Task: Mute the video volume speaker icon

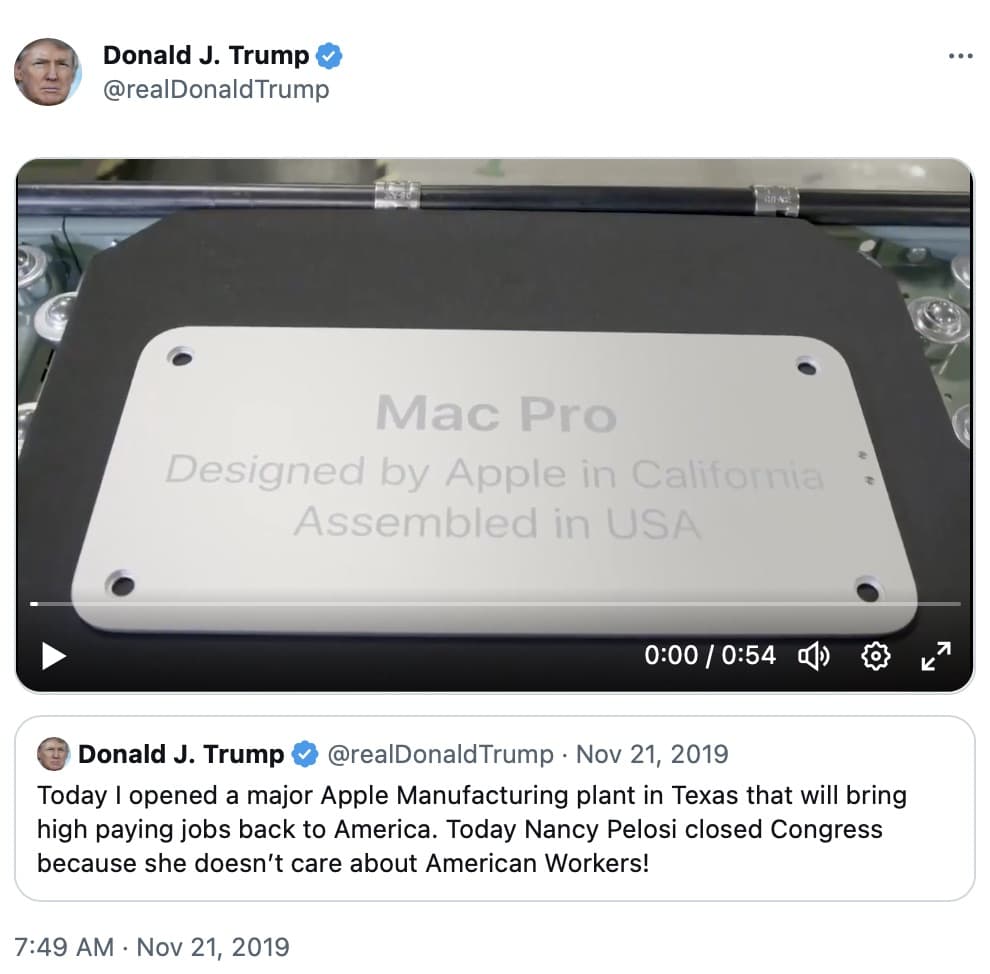Action: (x=814, y=656)
